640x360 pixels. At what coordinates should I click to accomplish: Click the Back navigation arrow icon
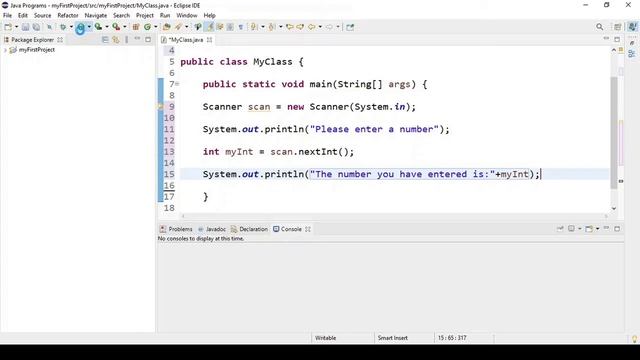[x=311, y=27]
